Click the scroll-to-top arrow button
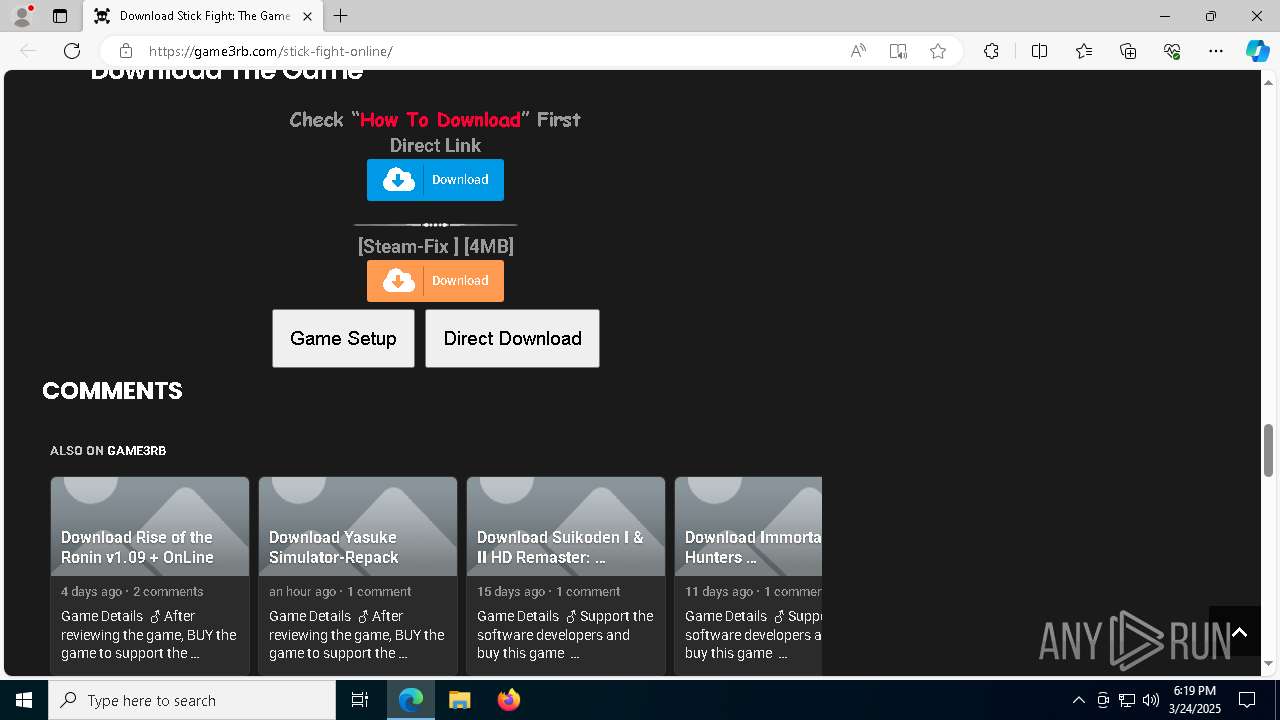The width and height of the screenshot is (1280, 720). pyautogui.click(x=1239, y=632)
